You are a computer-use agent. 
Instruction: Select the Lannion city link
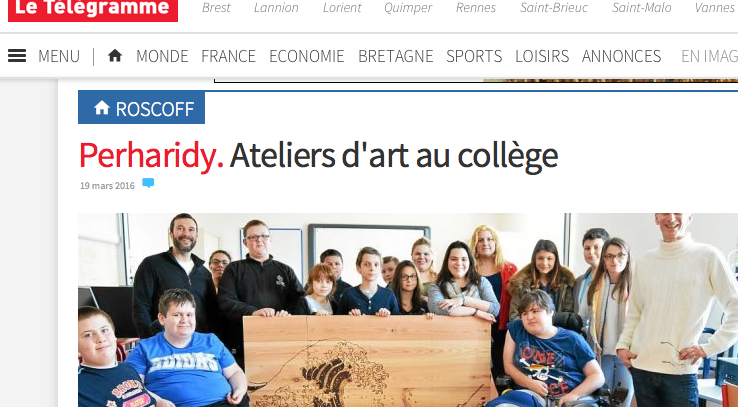pyautogui.click(x=276, y=8)
